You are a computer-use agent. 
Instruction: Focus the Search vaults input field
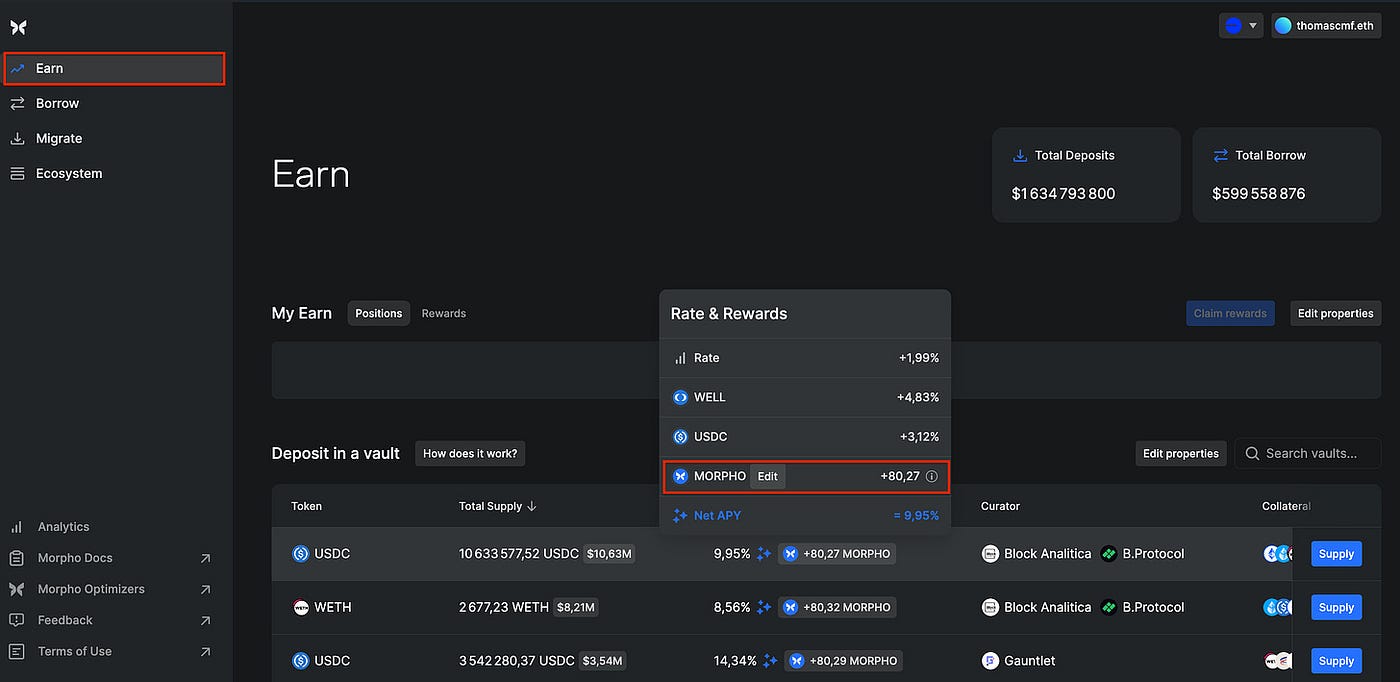click(1308, 453)
